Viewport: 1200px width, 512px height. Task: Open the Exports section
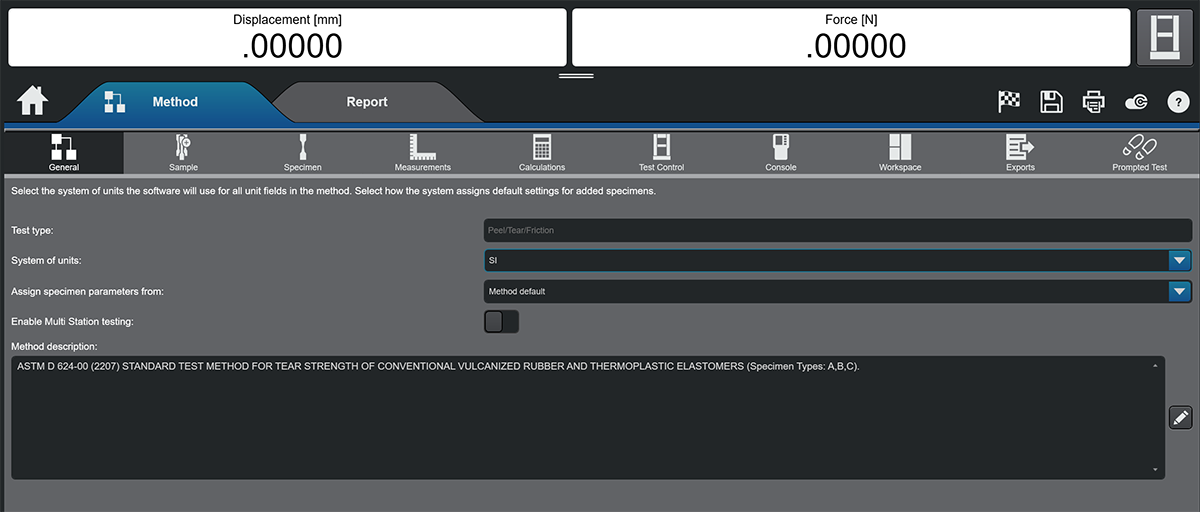pyautogui.click(x=1020, y=153)
